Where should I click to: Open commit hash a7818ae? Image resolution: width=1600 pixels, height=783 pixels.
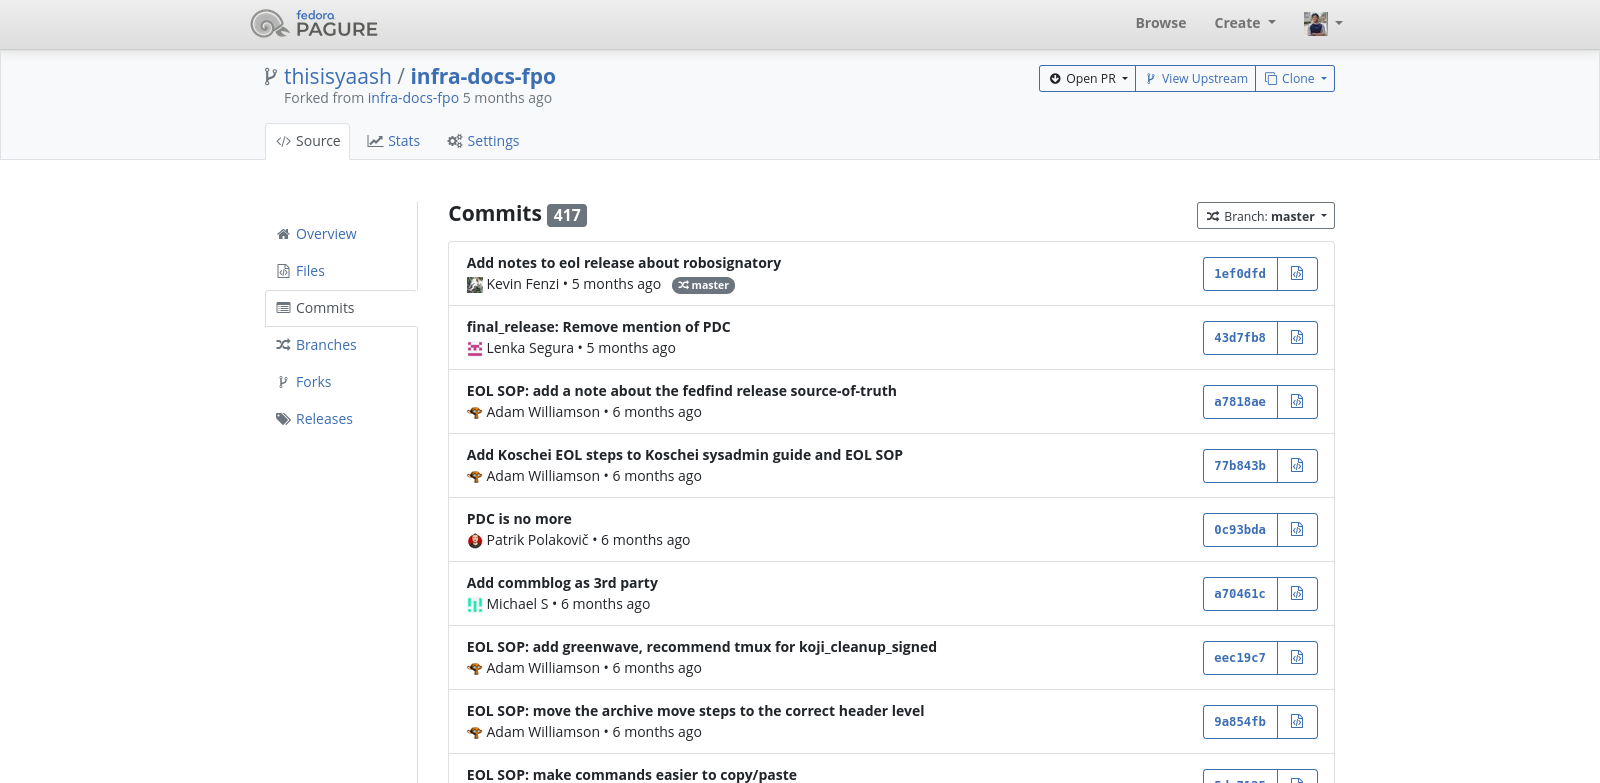tap(1240, 402)
